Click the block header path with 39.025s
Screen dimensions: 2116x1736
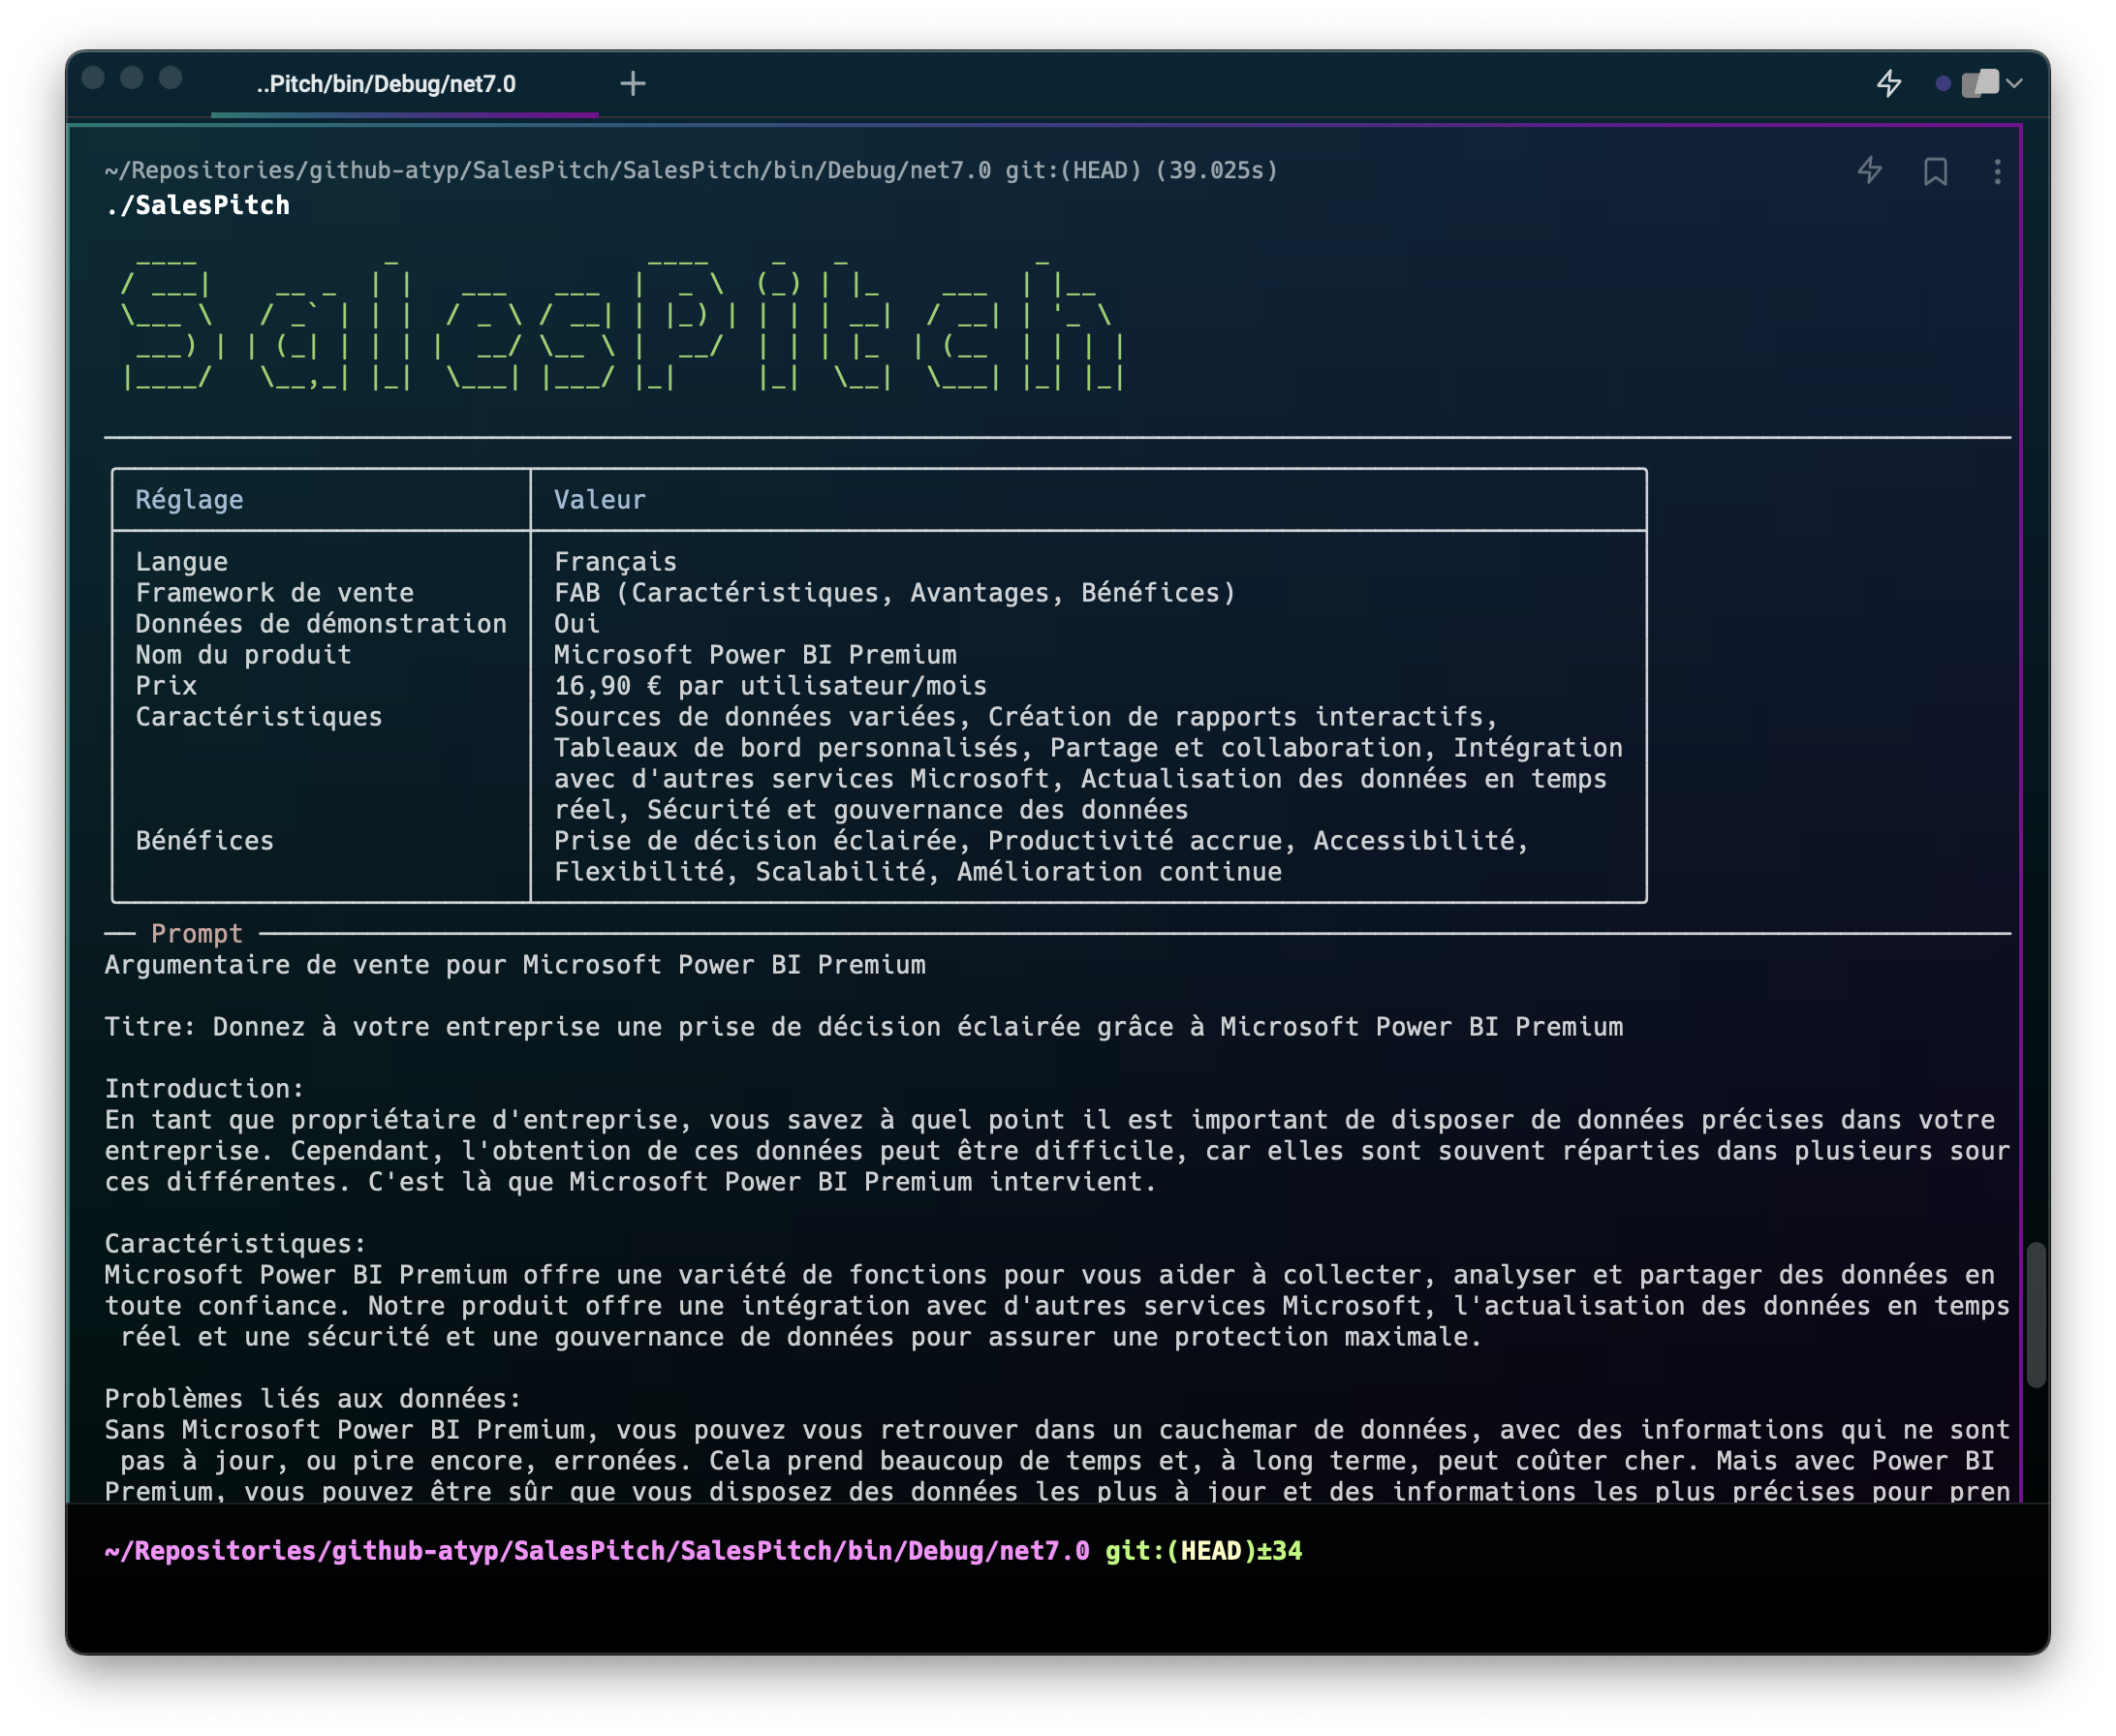pyautogui.click(x=690, y=170)
